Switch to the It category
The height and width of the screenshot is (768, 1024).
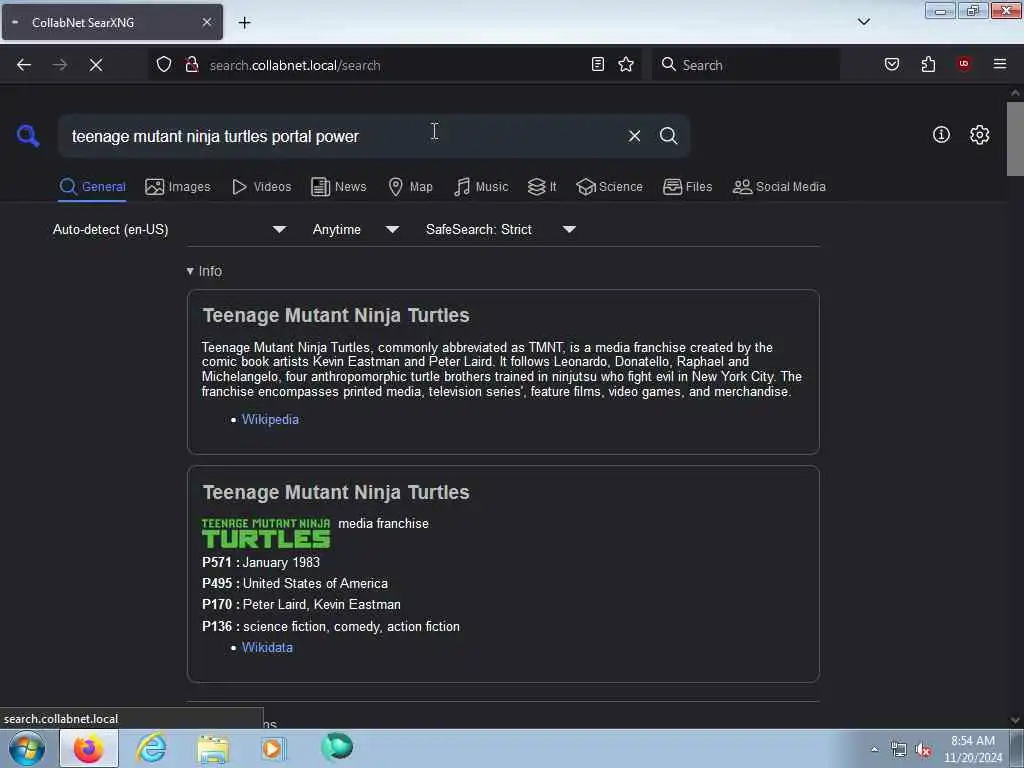[542, 187]
